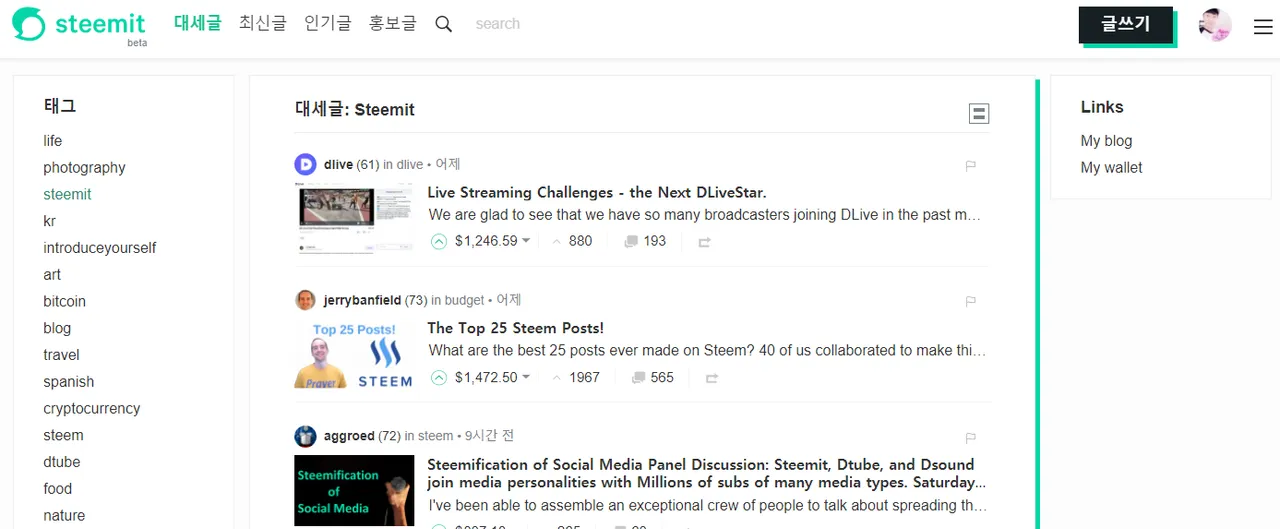The width and height of the screenshot is (1280, 529).
Task: Open Steemification of Social Media thumbnail
Action: click(354, 491)
